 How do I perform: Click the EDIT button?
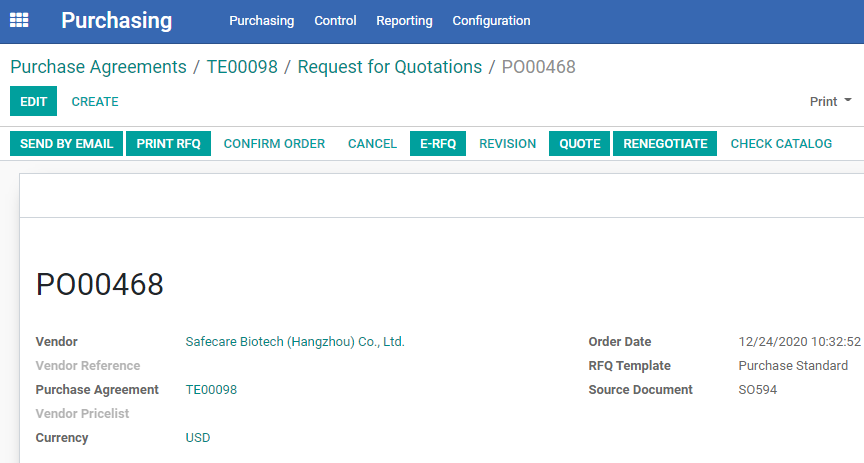pos(34,101)
